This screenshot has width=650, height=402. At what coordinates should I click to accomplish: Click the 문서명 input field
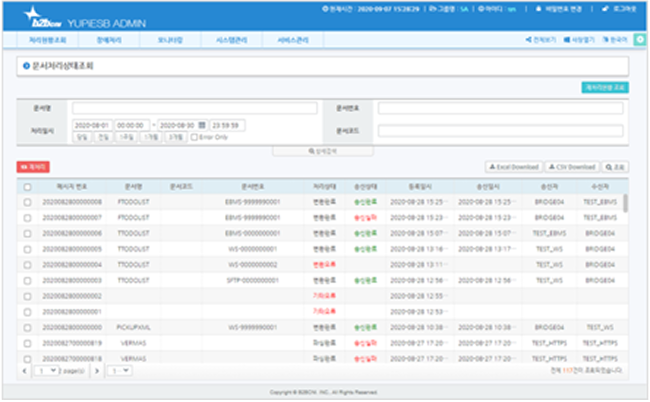pos(195,108)
